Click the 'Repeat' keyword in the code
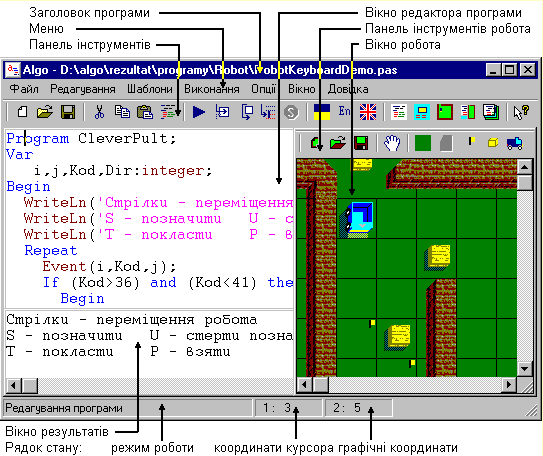 click(51, 251)
